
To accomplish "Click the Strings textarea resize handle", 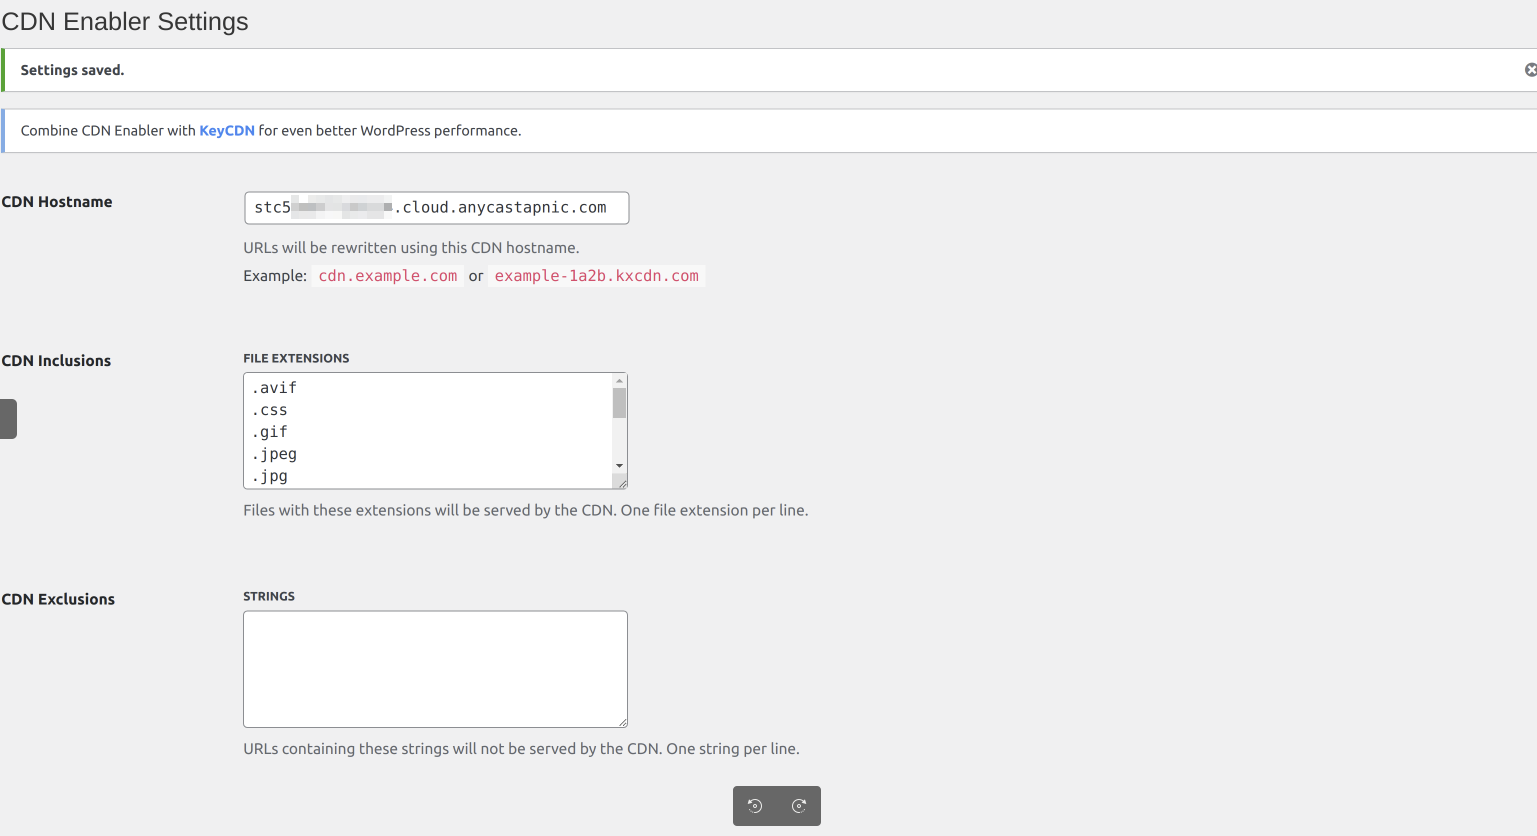I will tap(622, 722).
